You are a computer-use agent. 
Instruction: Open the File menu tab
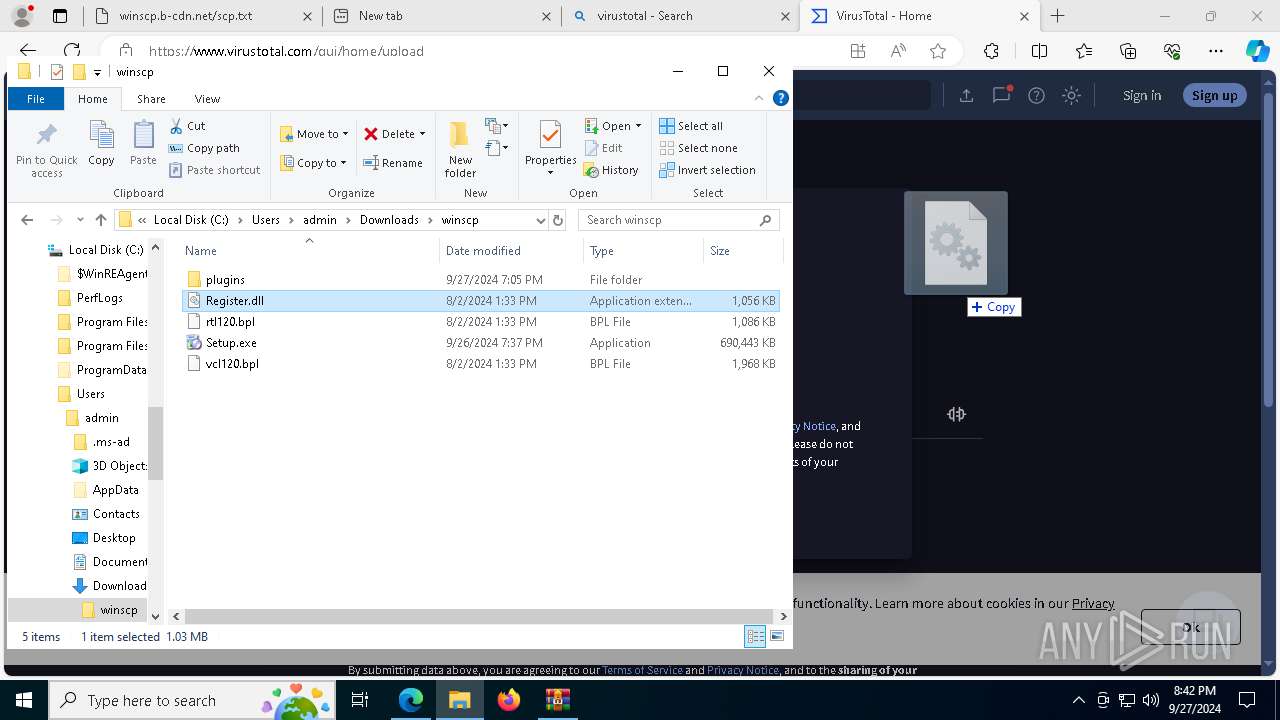tap(36, 99)
